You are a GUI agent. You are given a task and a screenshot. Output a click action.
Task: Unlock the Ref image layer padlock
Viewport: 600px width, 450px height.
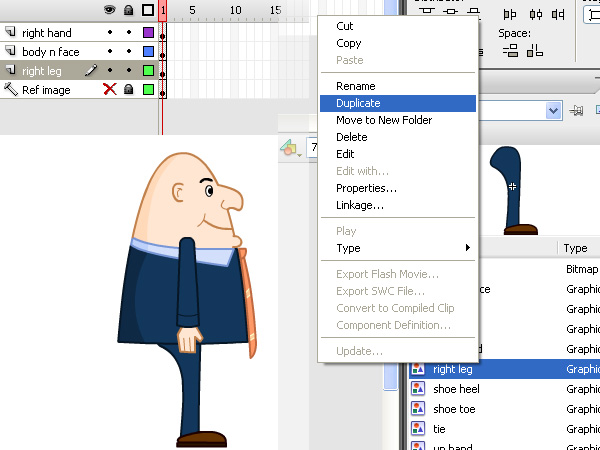129,90
